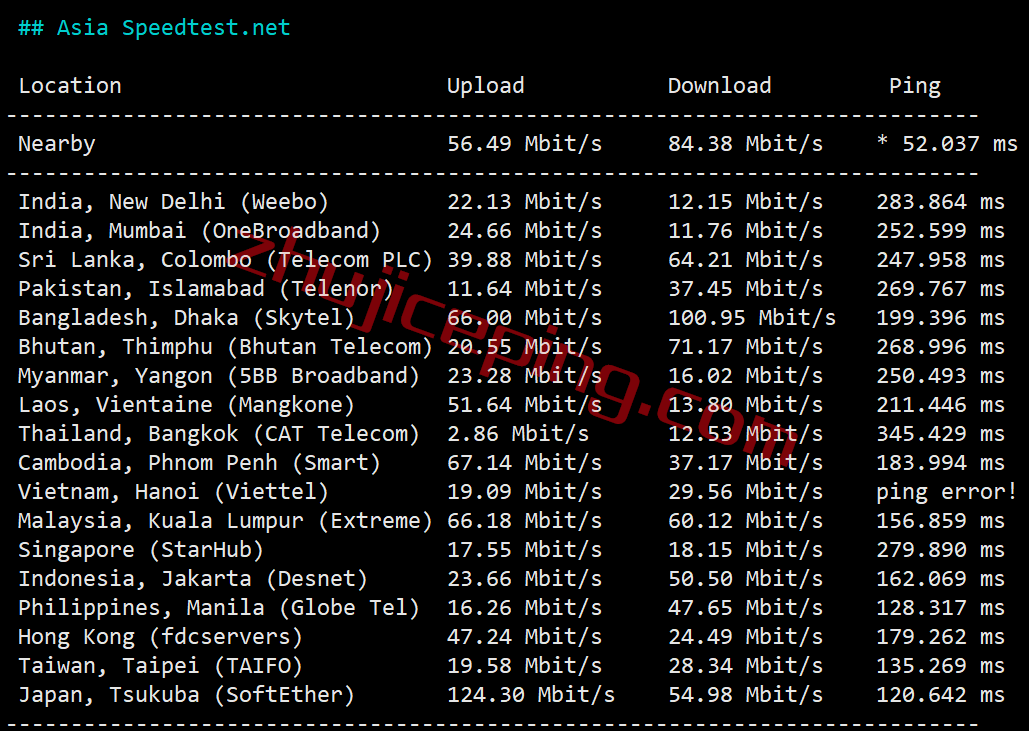Select the Location column header
Image resolution: width=1029 pixels, height=731 pixels.
click(70, 85)
